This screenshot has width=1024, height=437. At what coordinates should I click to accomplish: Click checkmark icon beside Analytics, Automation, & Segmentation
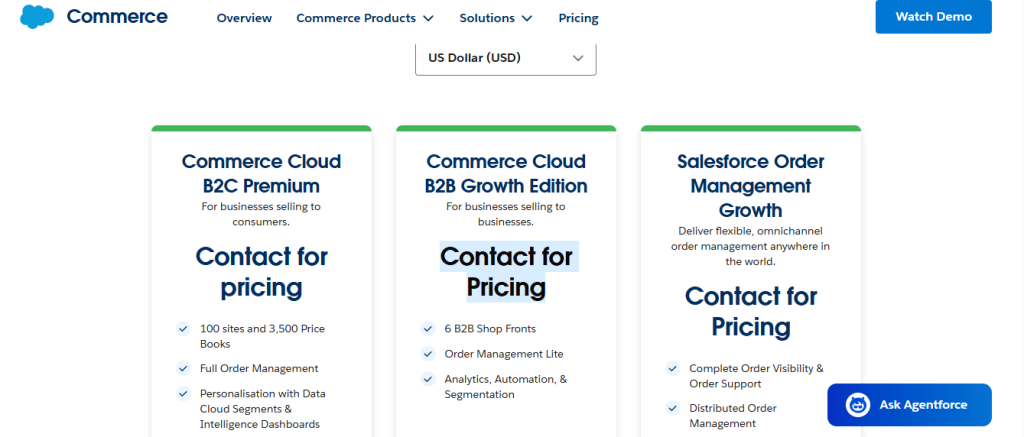pyautogui.click(x=428, y=379)
